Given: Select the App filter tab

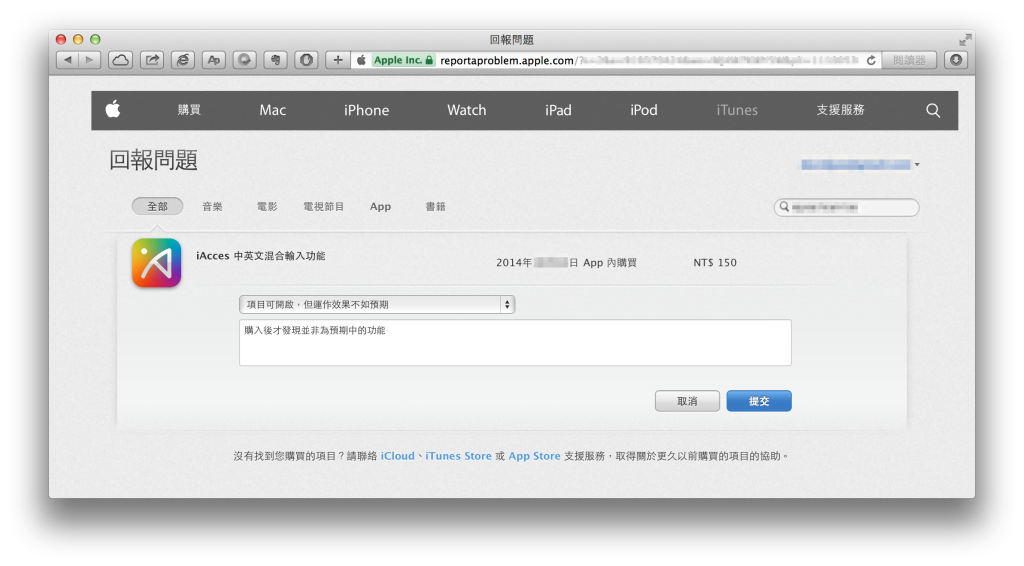Looking at the screenshot, I should pos(380,206).
